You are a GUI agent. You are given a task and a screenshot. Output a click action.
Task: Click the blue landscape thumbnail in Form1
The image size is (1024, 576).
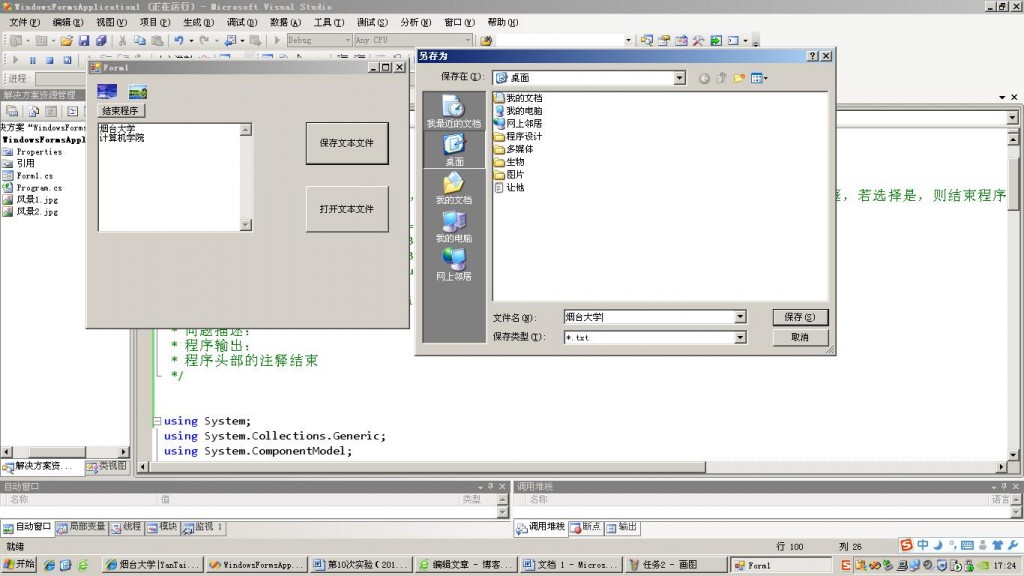point(107,91)
